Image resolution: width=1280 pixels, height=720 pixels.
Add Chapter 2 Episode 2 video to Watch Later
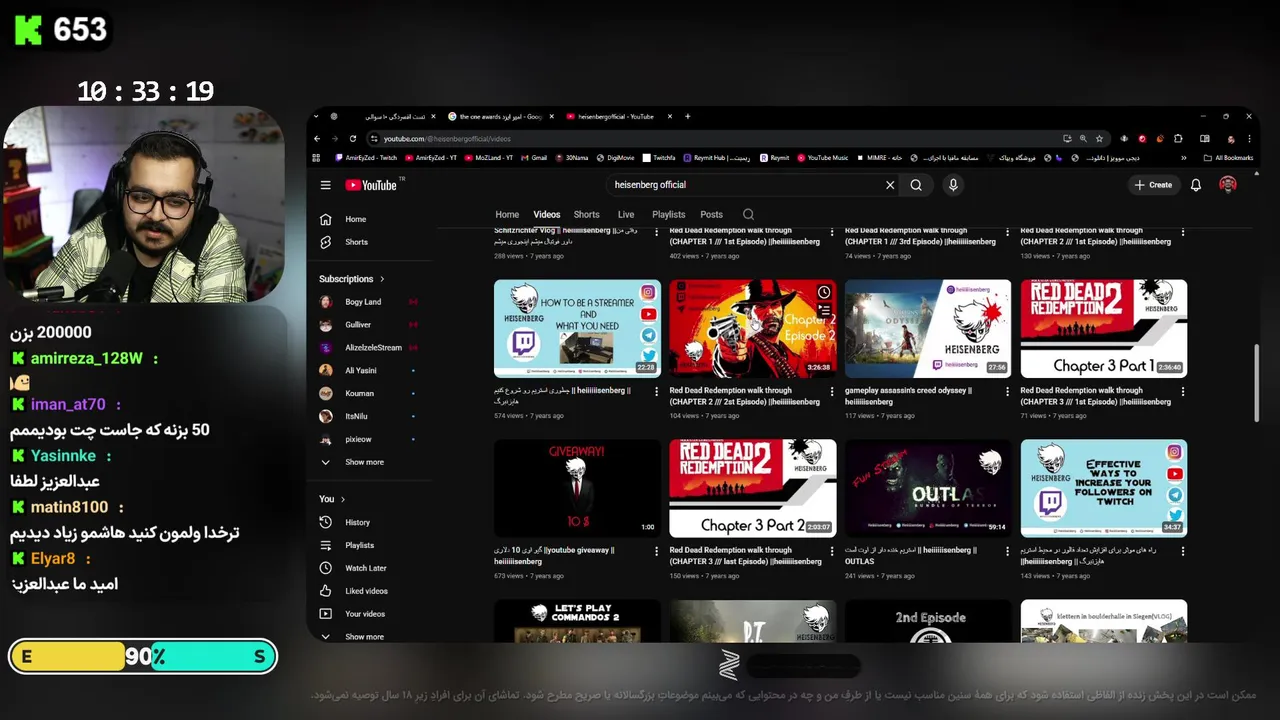point(823,292)
